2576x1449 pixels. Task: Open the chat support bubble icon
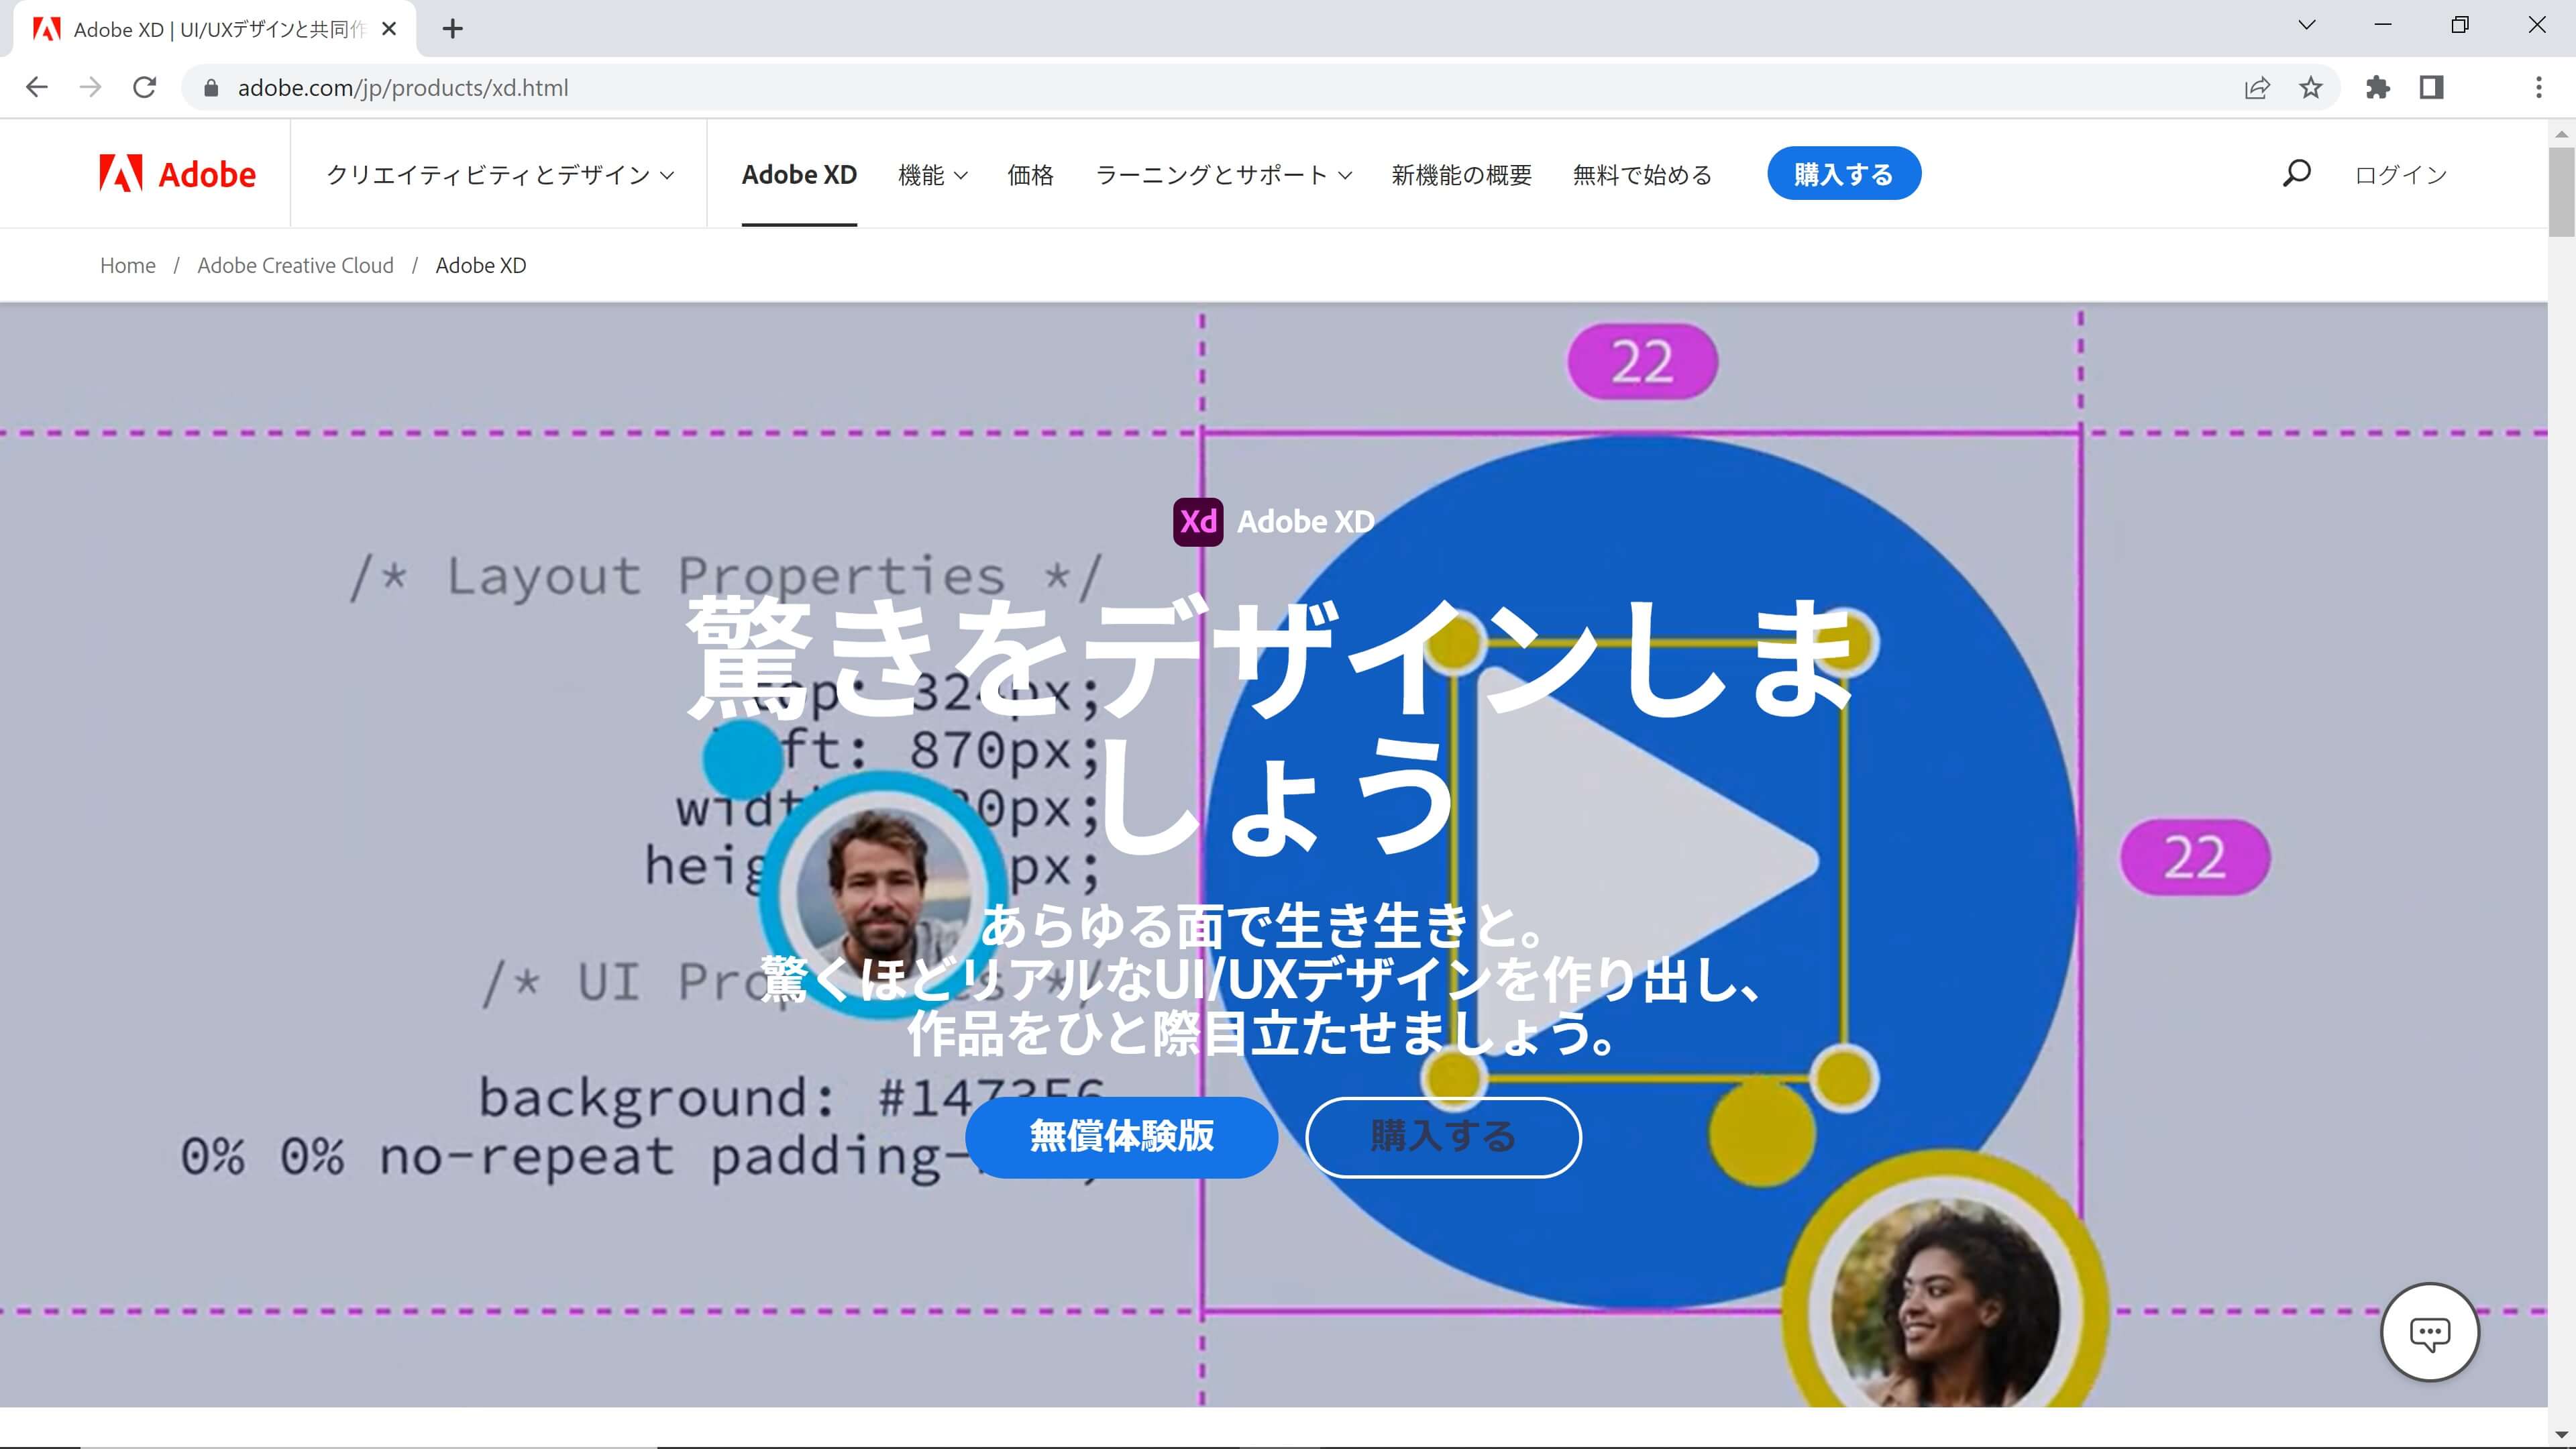pyautogui.click(x=2429, y=1333)
